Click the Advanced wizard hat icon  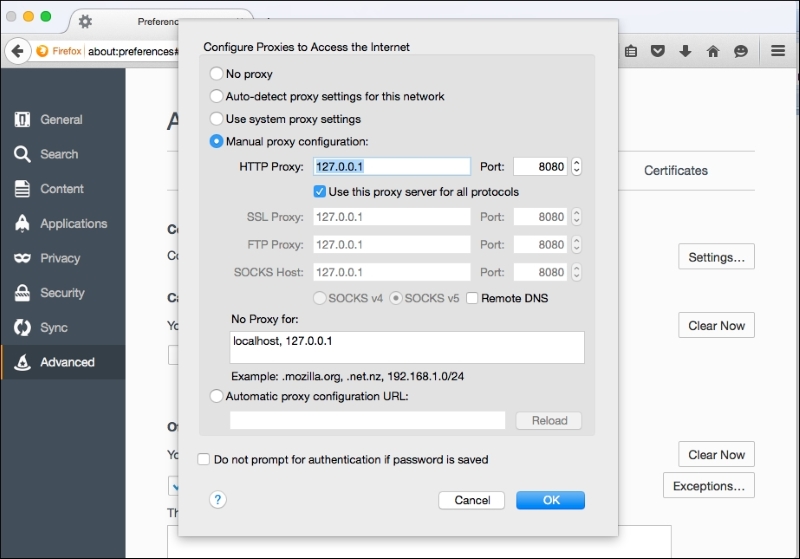pyautogui.click(x=22, y=362)
